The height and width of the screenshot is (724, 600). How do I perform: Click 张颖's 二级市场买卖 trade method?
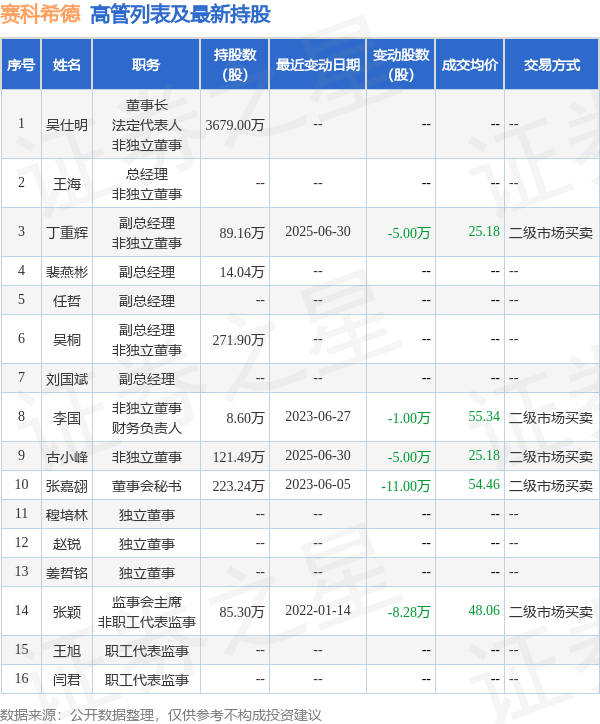pos(551,612)
